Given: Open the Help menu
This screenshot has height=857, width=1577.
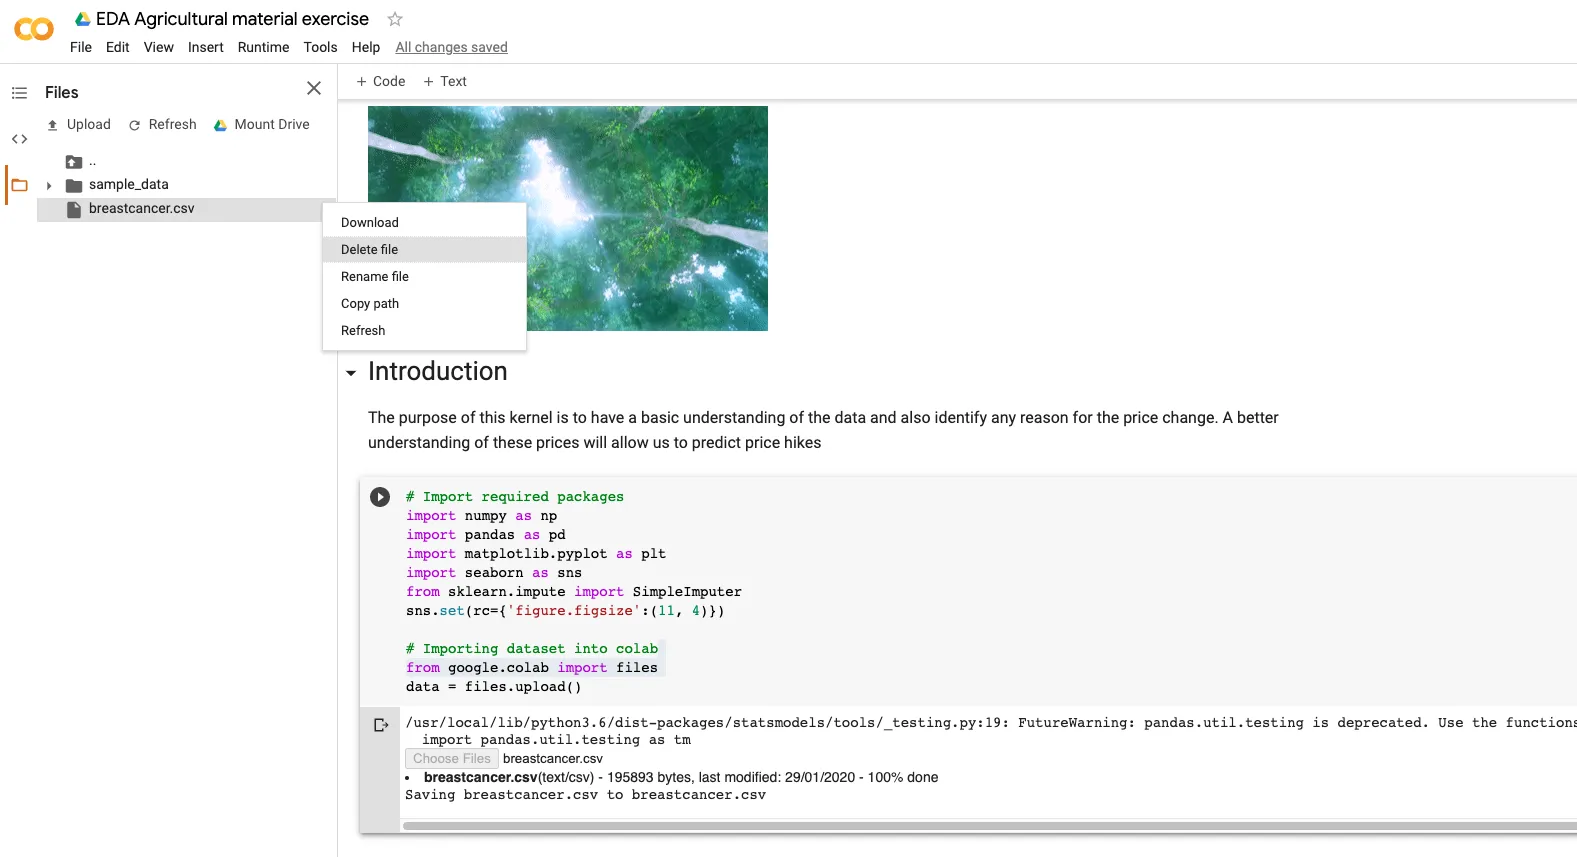Looking at the screenshot, I should tap(366, 47).
